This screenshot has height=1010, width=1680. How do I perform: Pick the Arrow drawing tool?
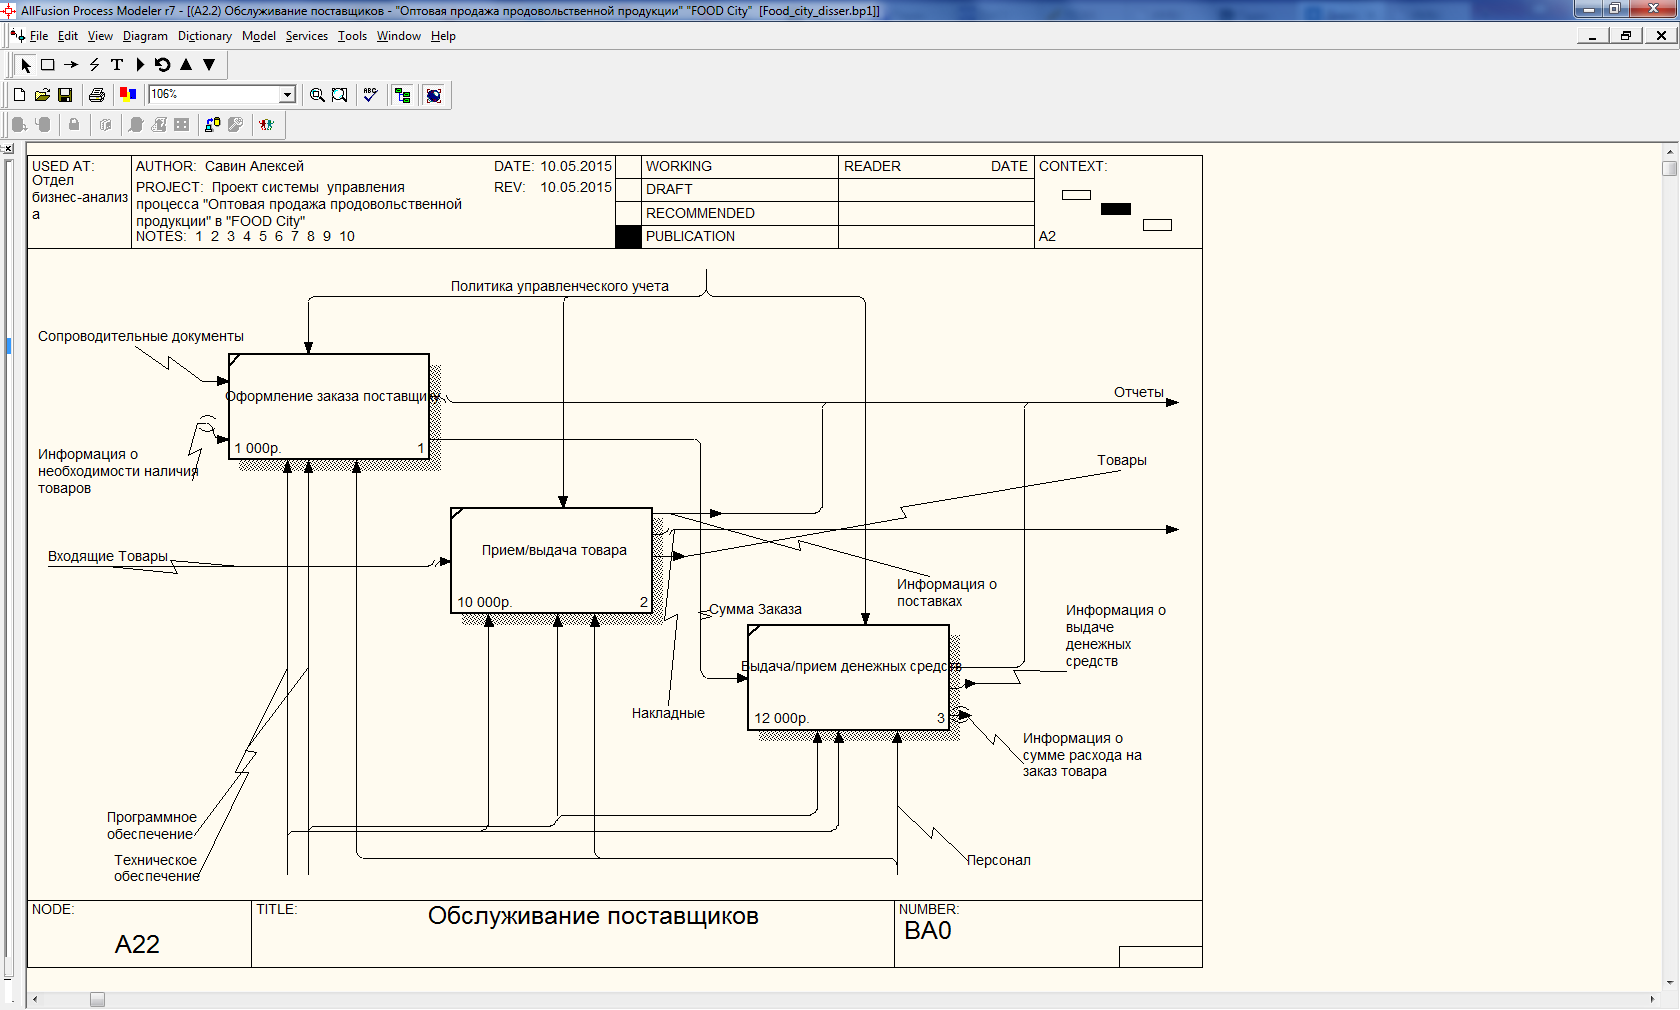pos(71,65)
